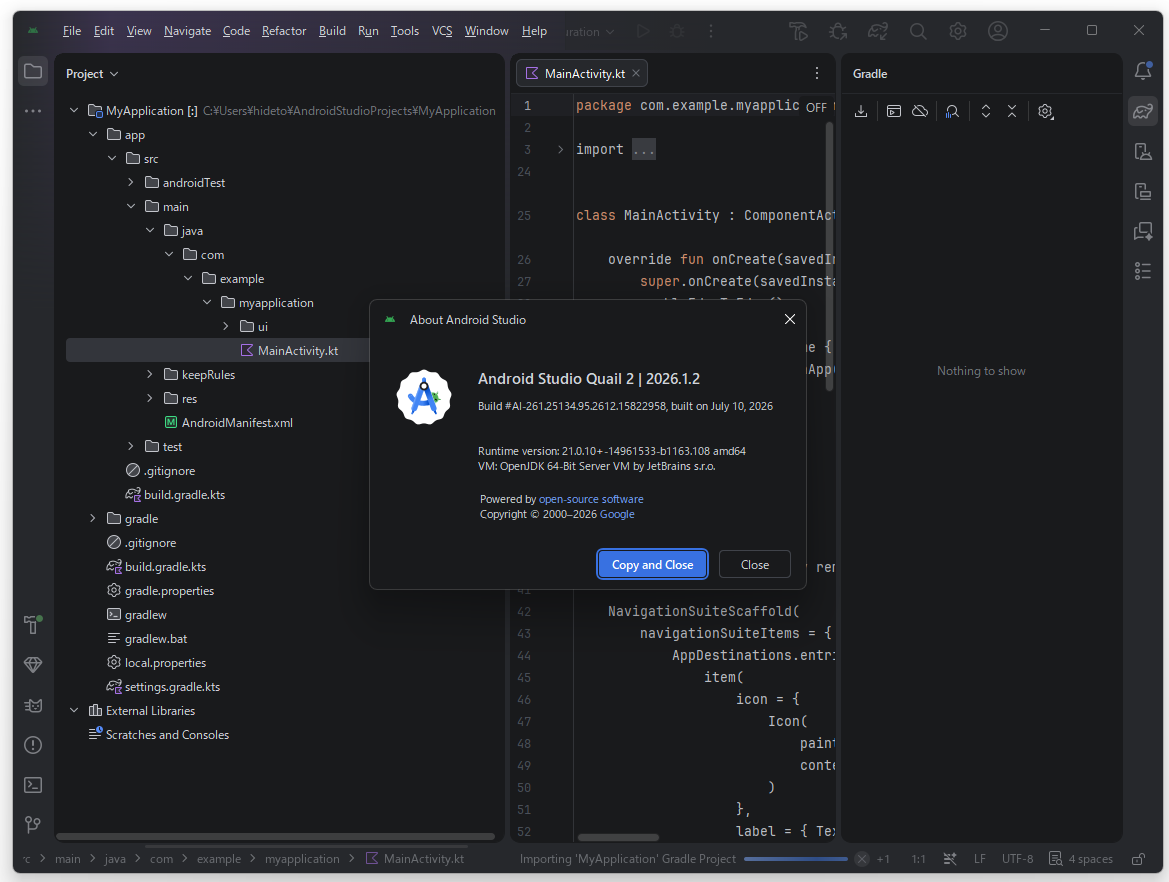Screen dimensions: 1169x882
Task: Unfold the collapsed import block
Action: pos(561,149)
